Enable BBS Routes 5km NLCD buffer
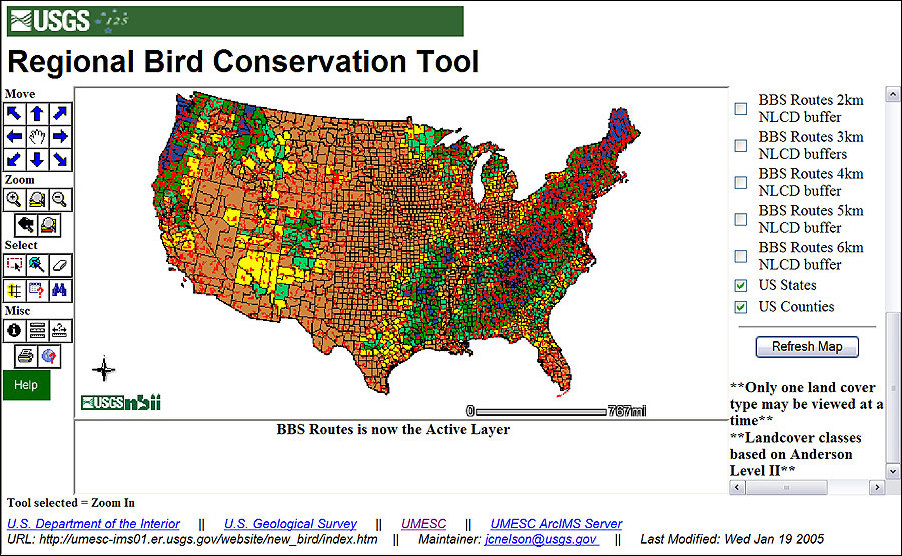The height and width of the screenshot is (556, 902). pyautogui.click(x=741, y=219)
